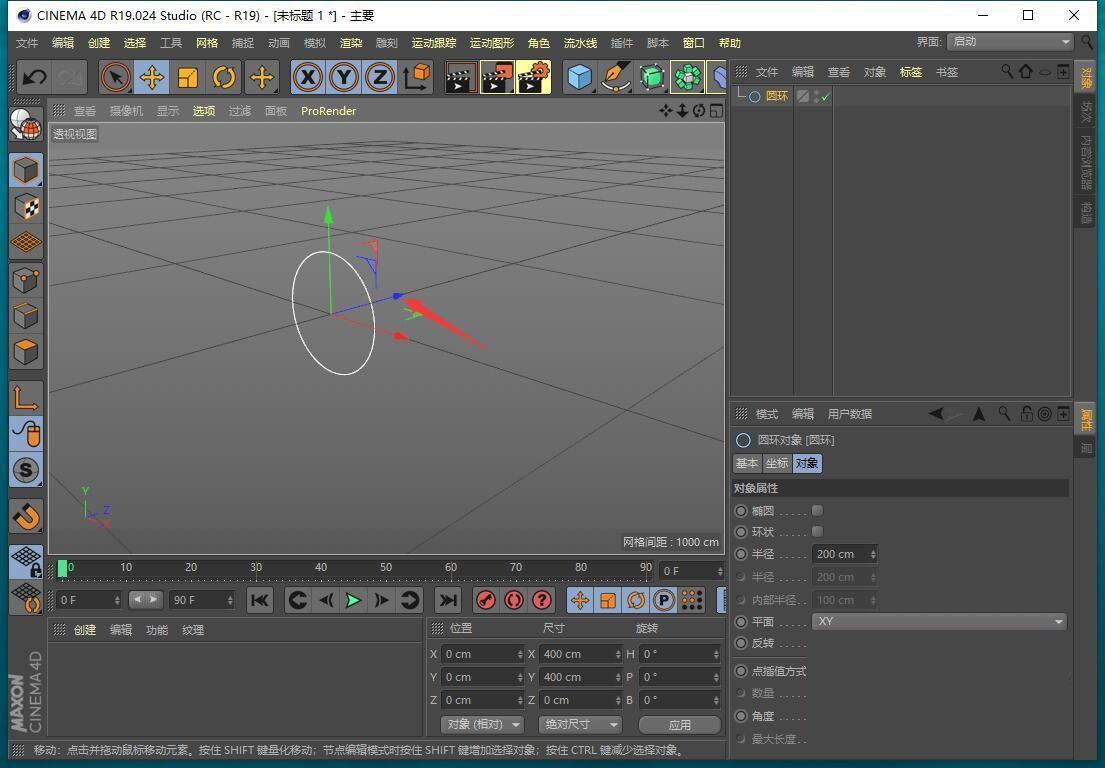The height and width of the screenshot is (768, 1105).
Task: Switch to Model mode cube icon
Action: (x=26, y=171)
